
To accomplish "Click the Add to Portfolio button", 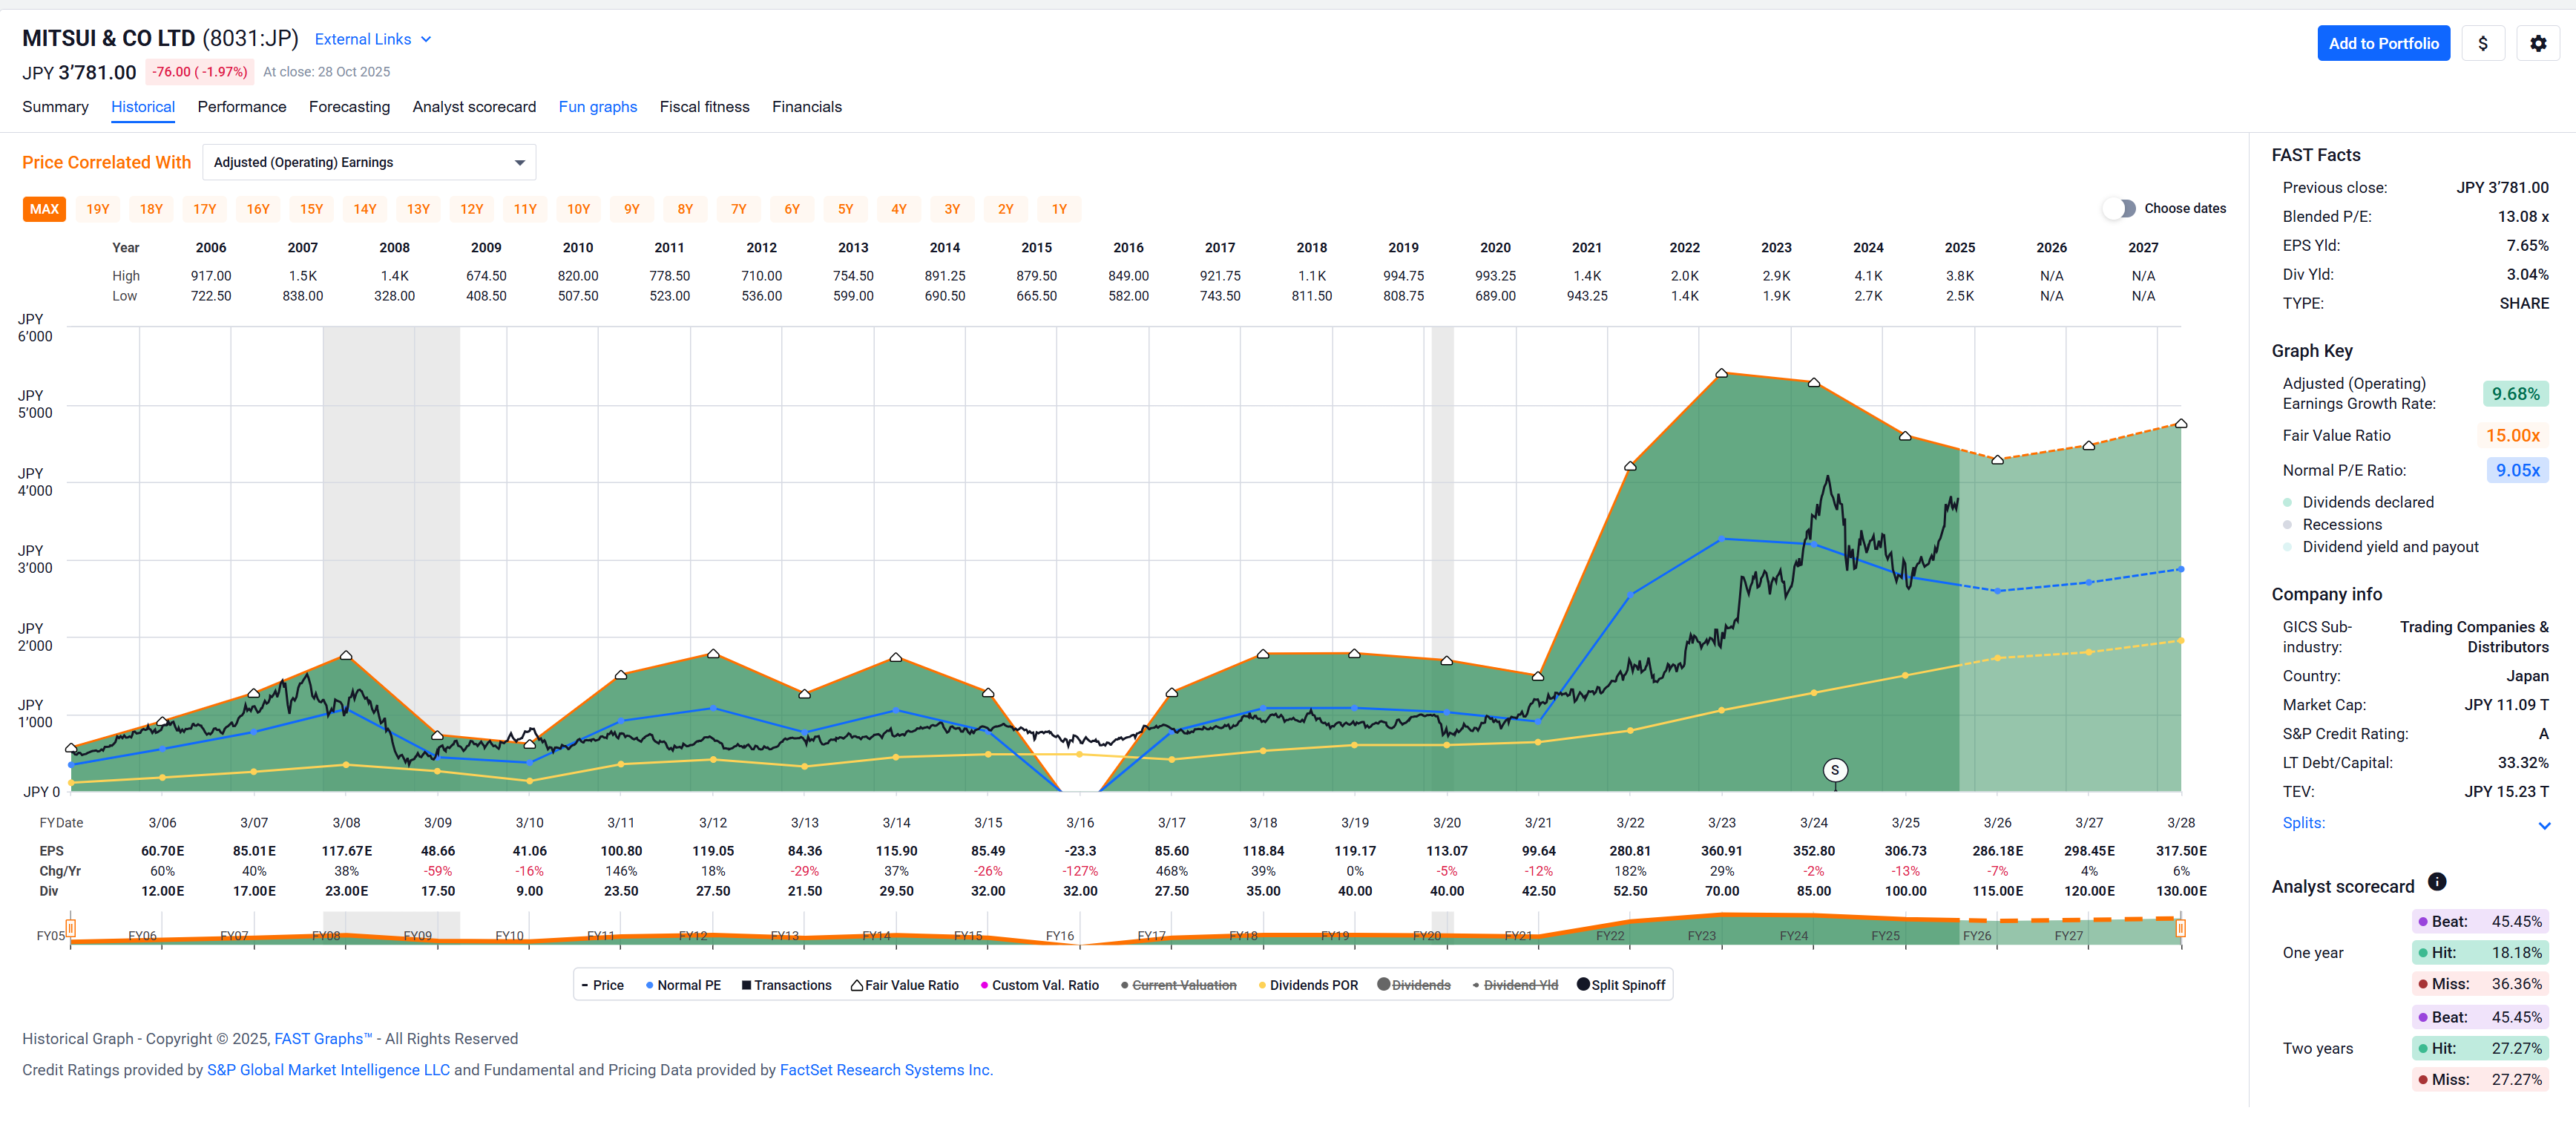I will [x=2382, y=43].
